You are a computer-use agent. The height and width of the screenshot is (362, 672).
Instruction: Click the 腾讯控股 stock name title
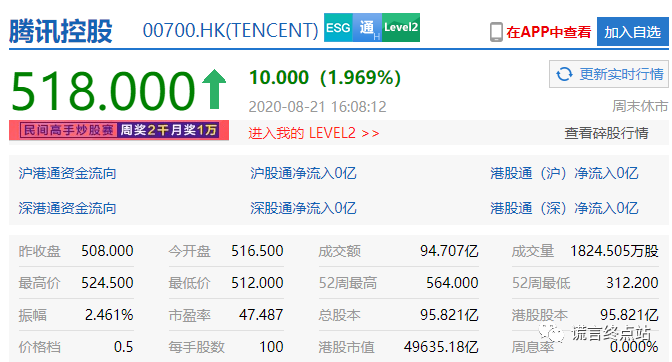tap(61, 31)
